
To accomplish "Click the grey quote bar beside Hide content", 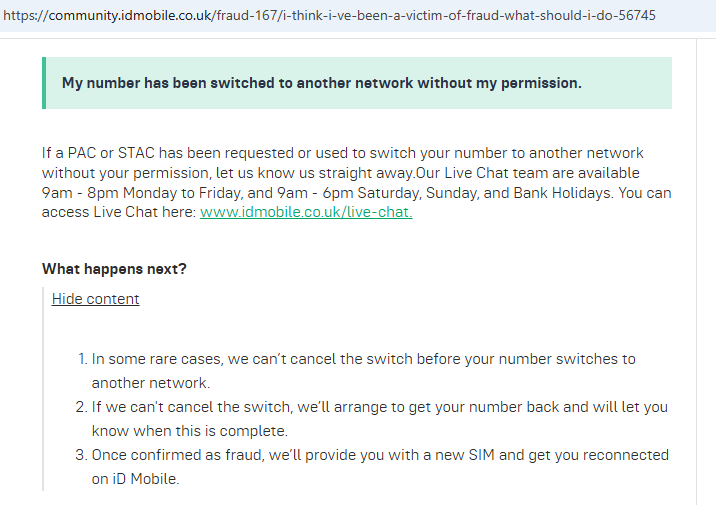I will 43,389.
